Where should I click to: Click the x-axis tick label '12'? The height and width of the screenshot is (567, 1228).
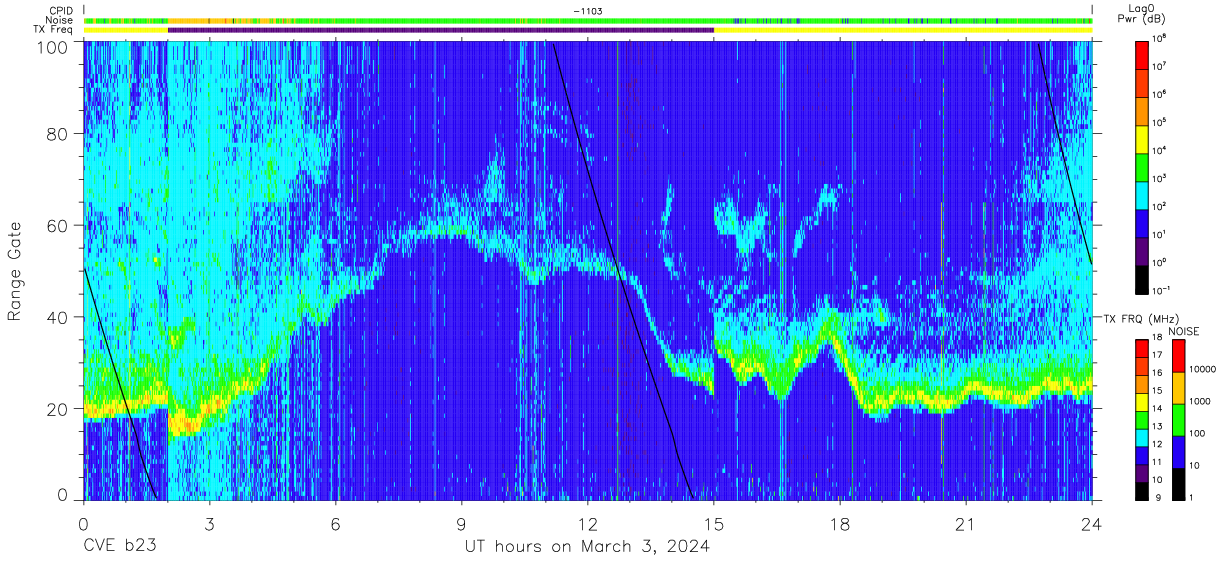pos(587,523)
